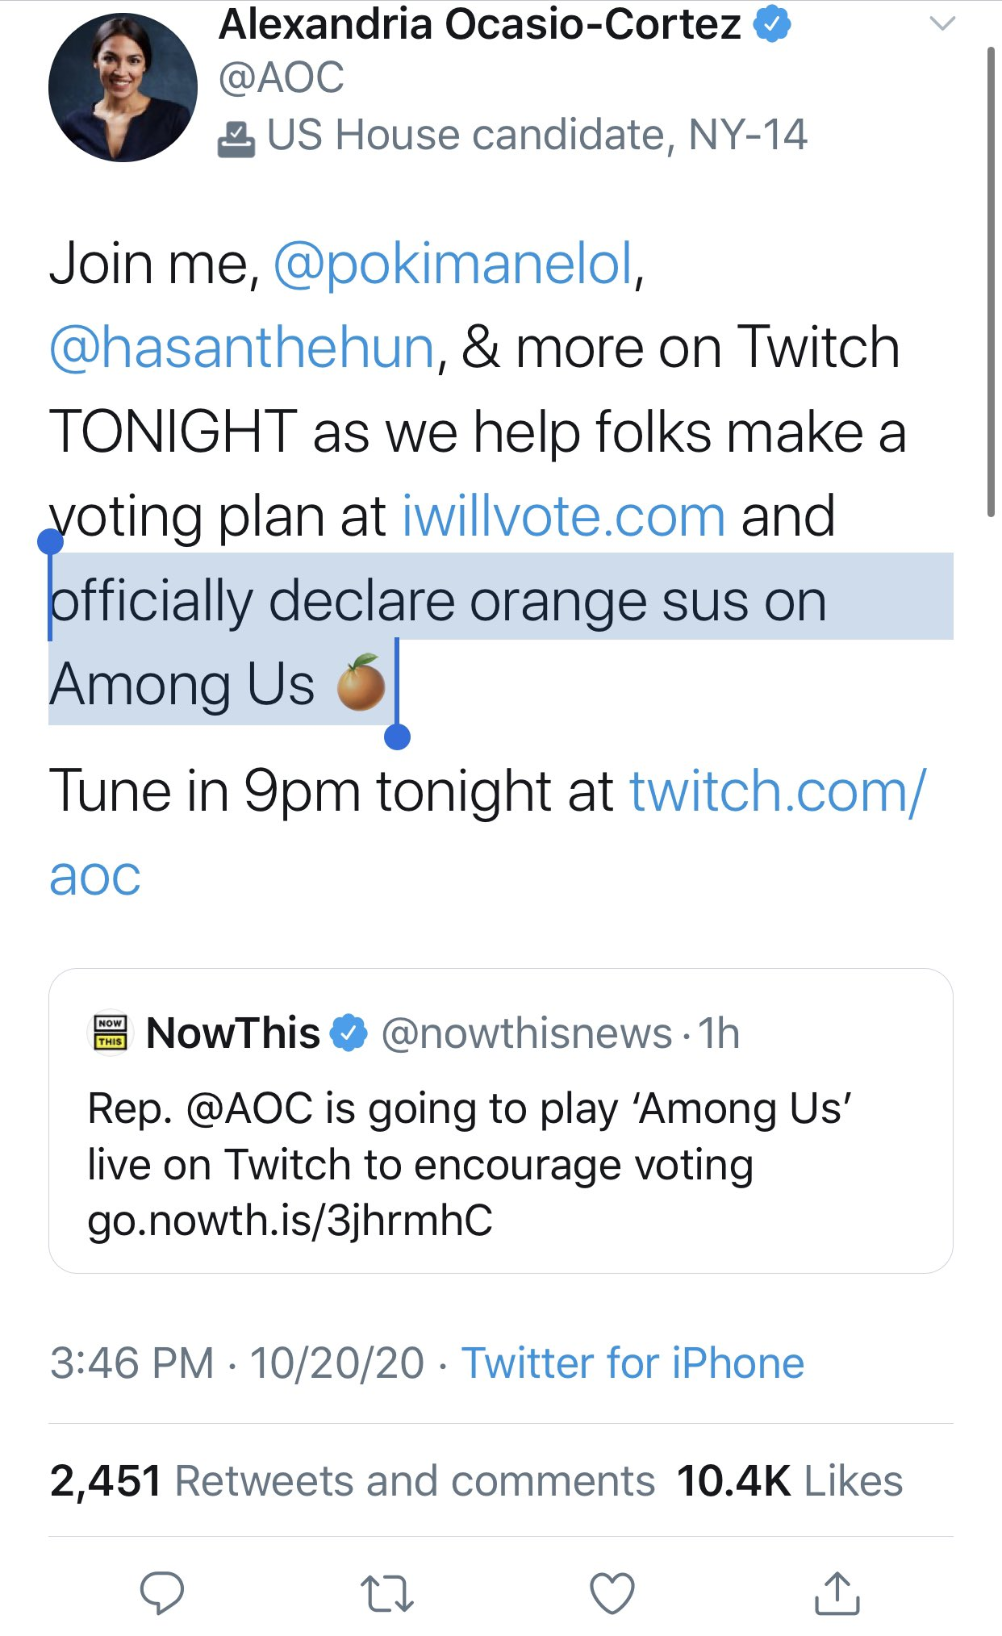This screenshot has width=1002, height=1636.
Task: Tap the bottom text selection handle
Action: [397, 737]
